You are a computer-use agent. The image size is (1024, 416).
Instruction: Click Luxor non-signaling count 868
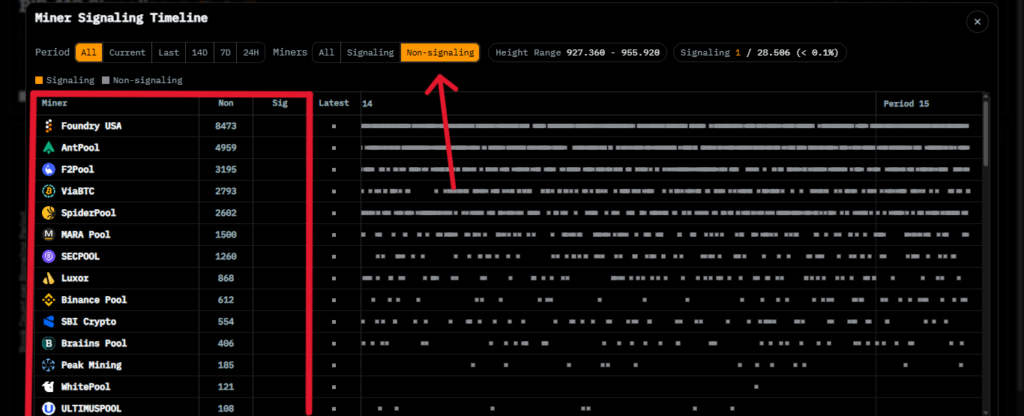point(226,278)
